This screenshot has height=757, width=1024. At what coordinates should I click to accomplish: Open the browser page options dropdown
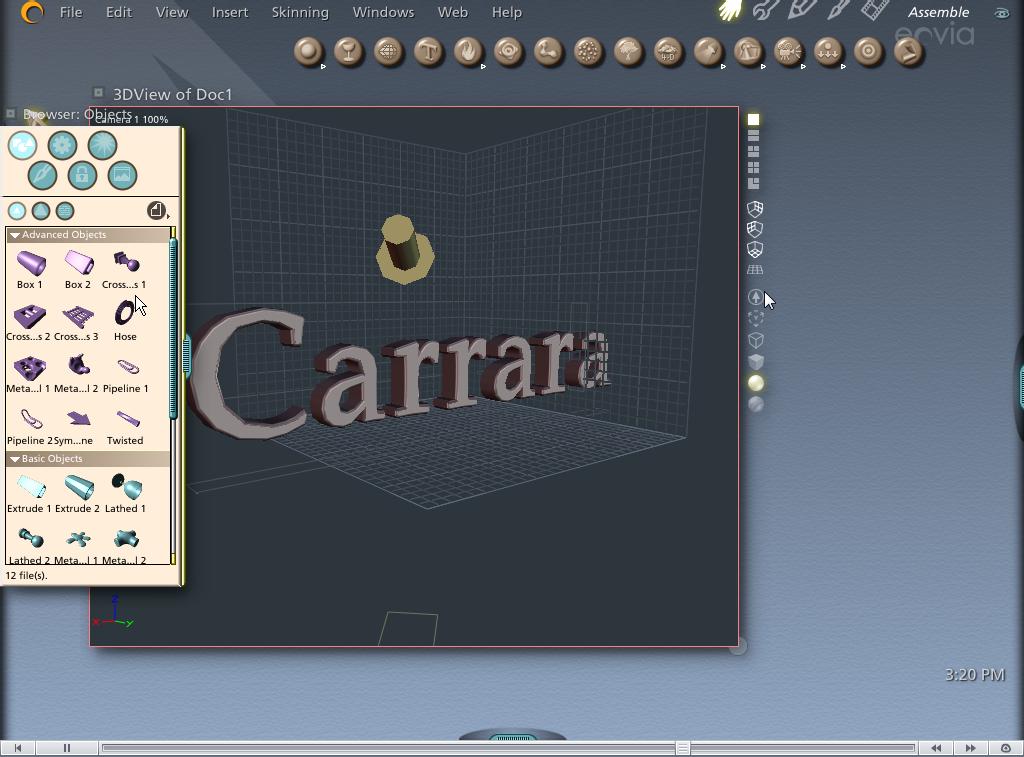(157, 210)
